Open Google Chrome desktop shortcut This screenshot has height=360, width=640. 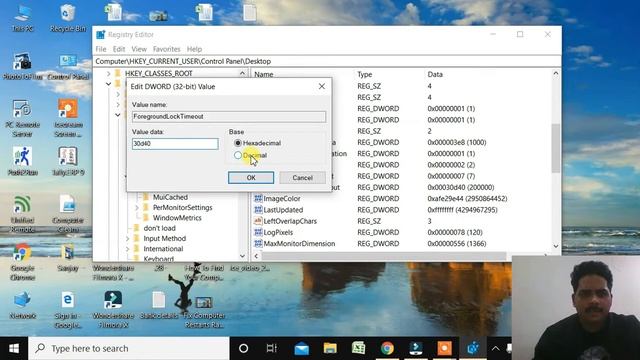click(x=22, y=262)
